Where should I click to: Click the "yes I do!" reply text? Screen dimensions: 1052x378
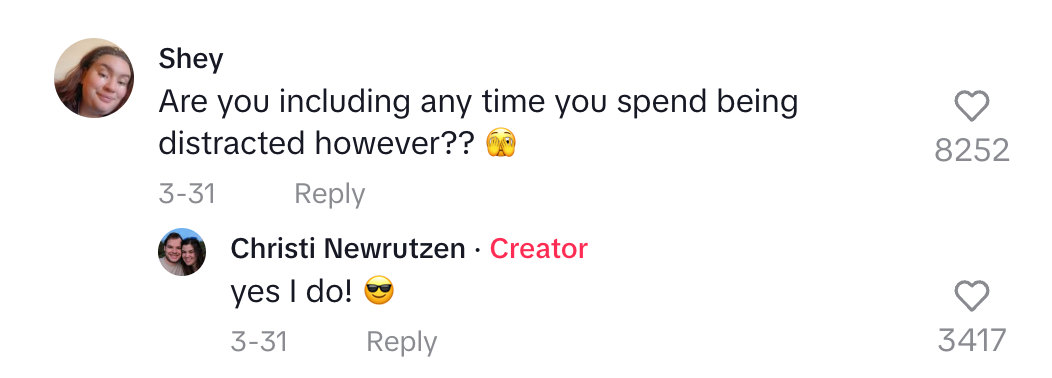291,292
